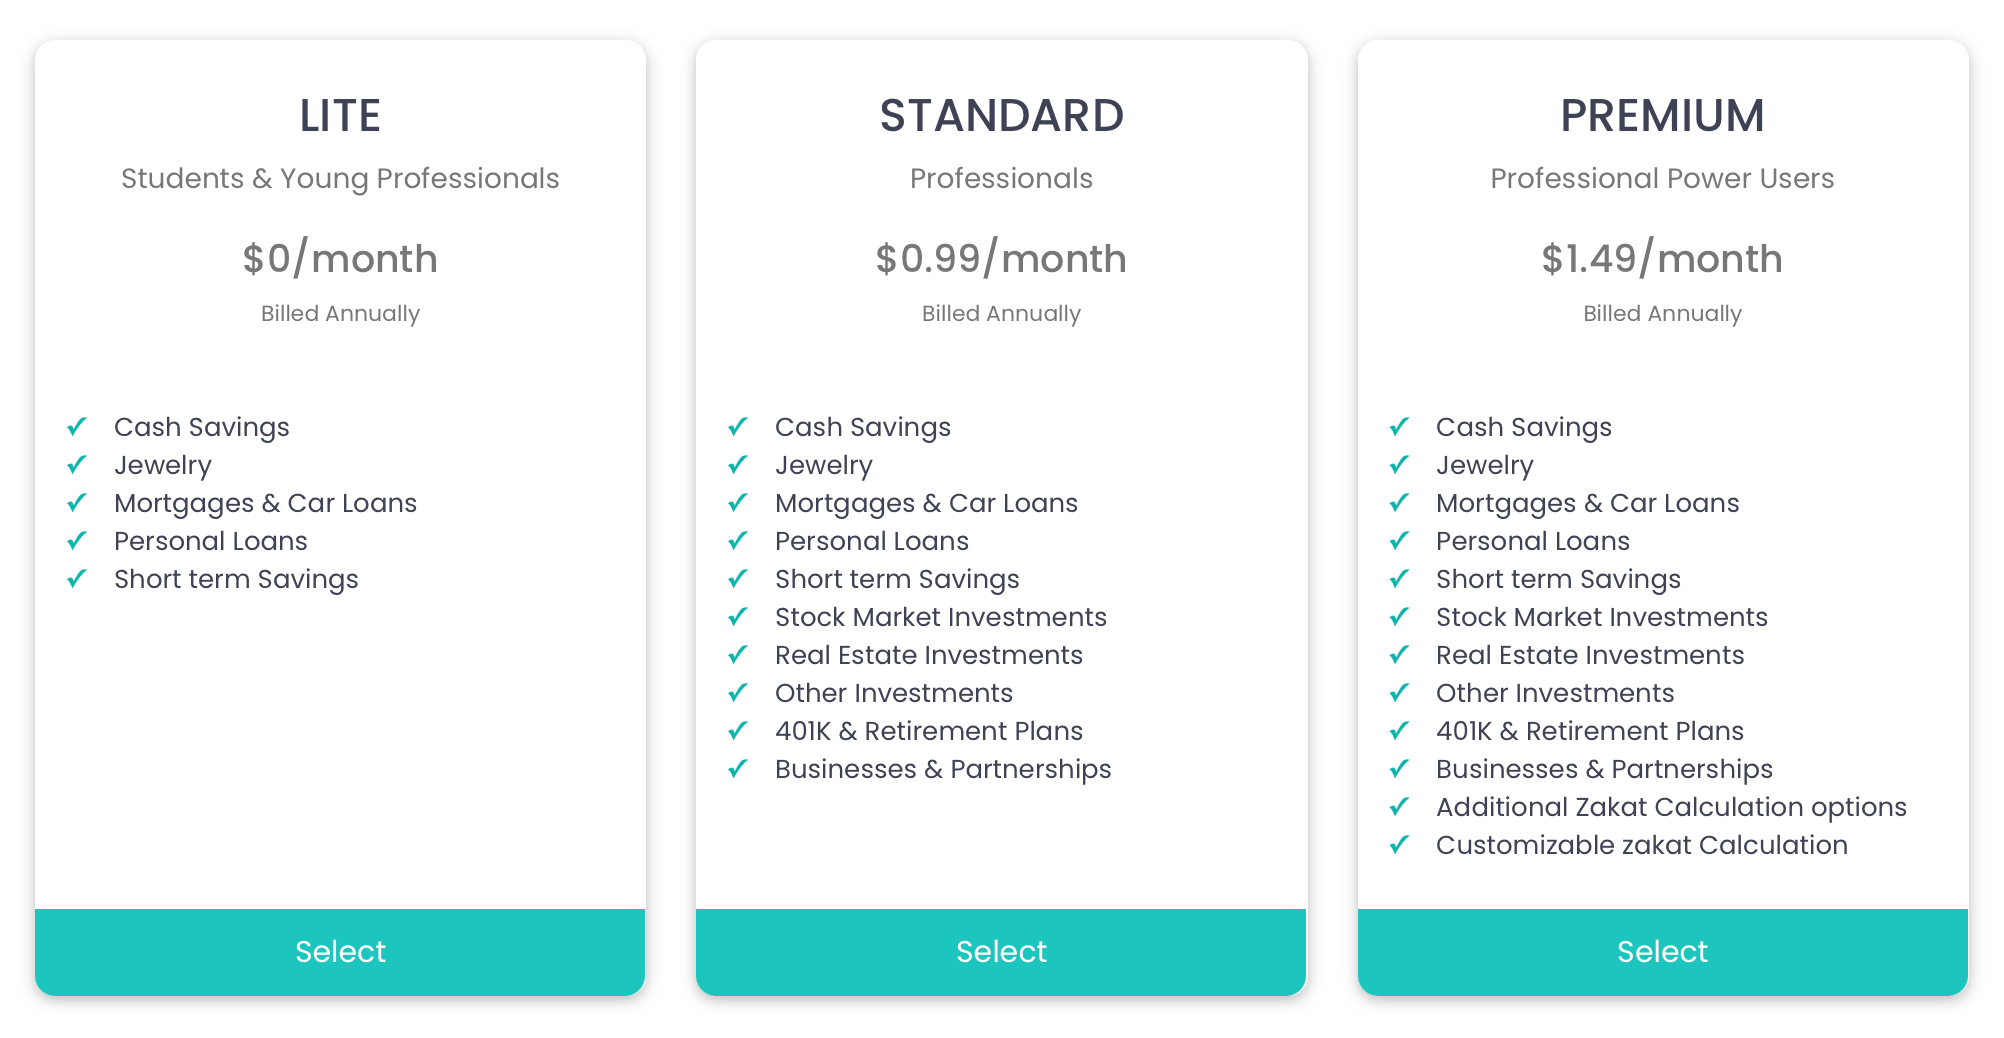Click Standard's Personal Loans feature text
Image resolution: width=2004 pixels, height=1038 pixels.
871,541
